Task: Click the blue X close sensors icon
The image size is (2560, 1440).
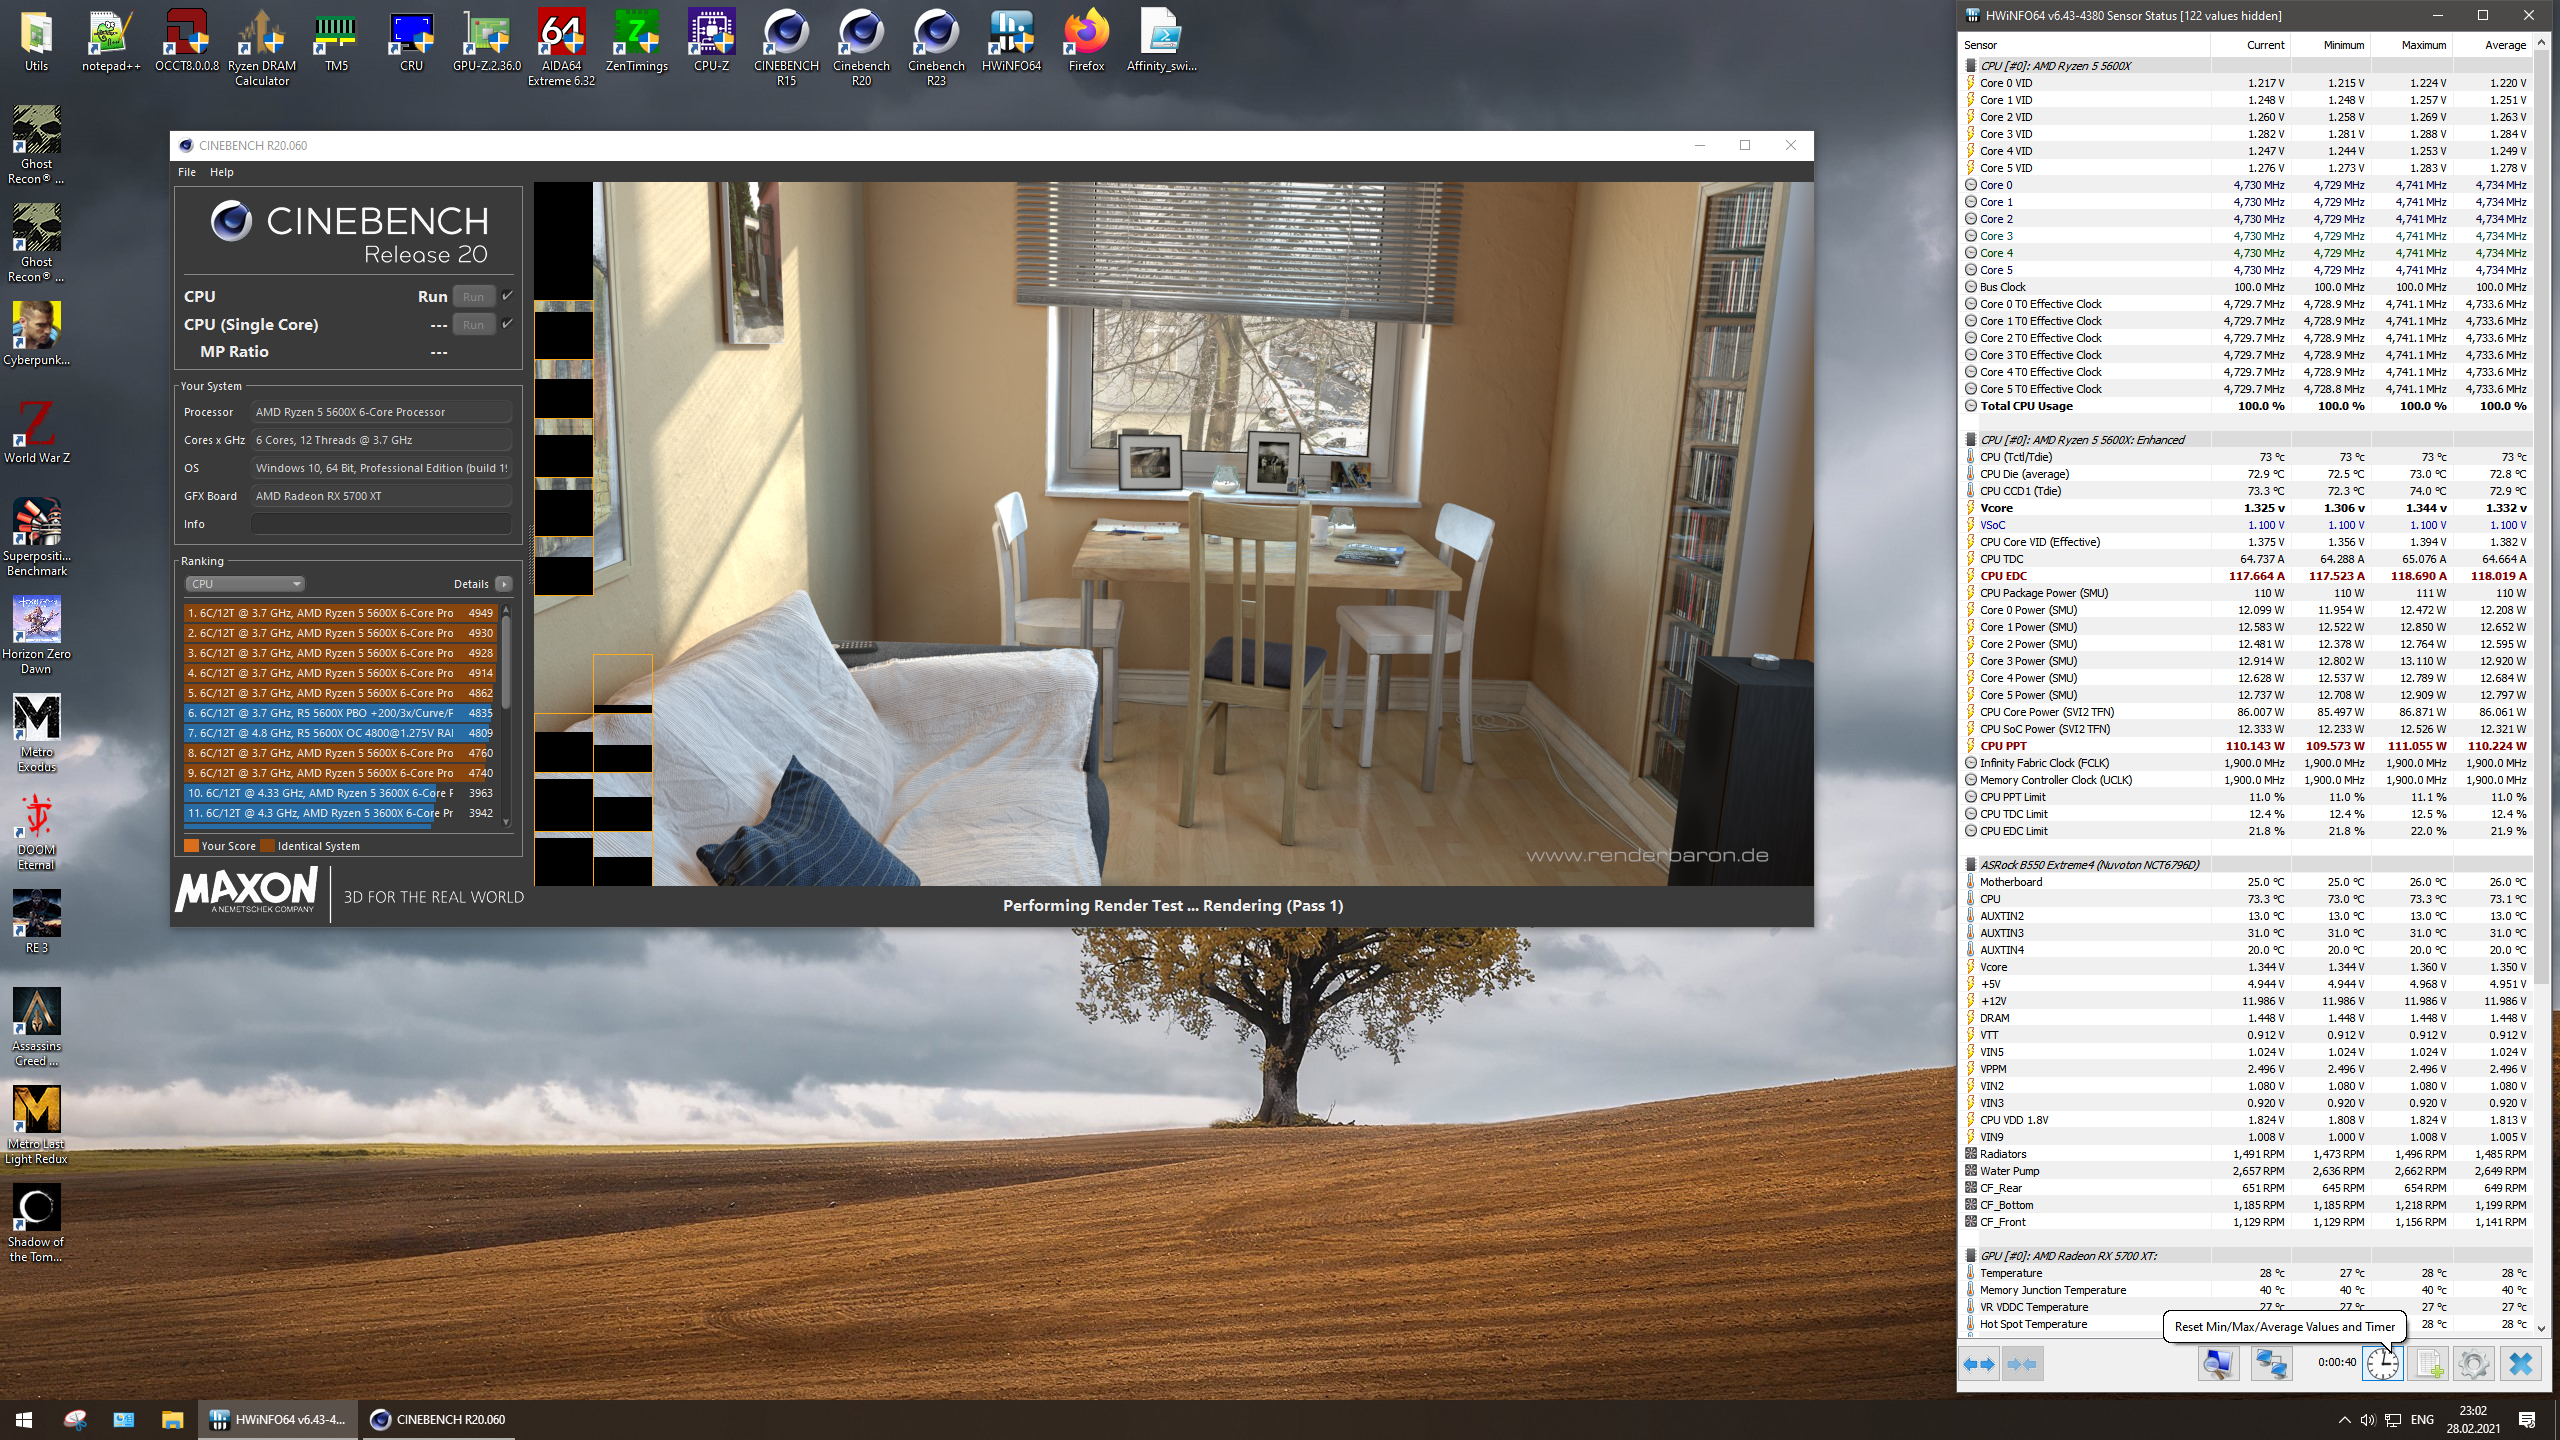Action: point(2520,1364)
